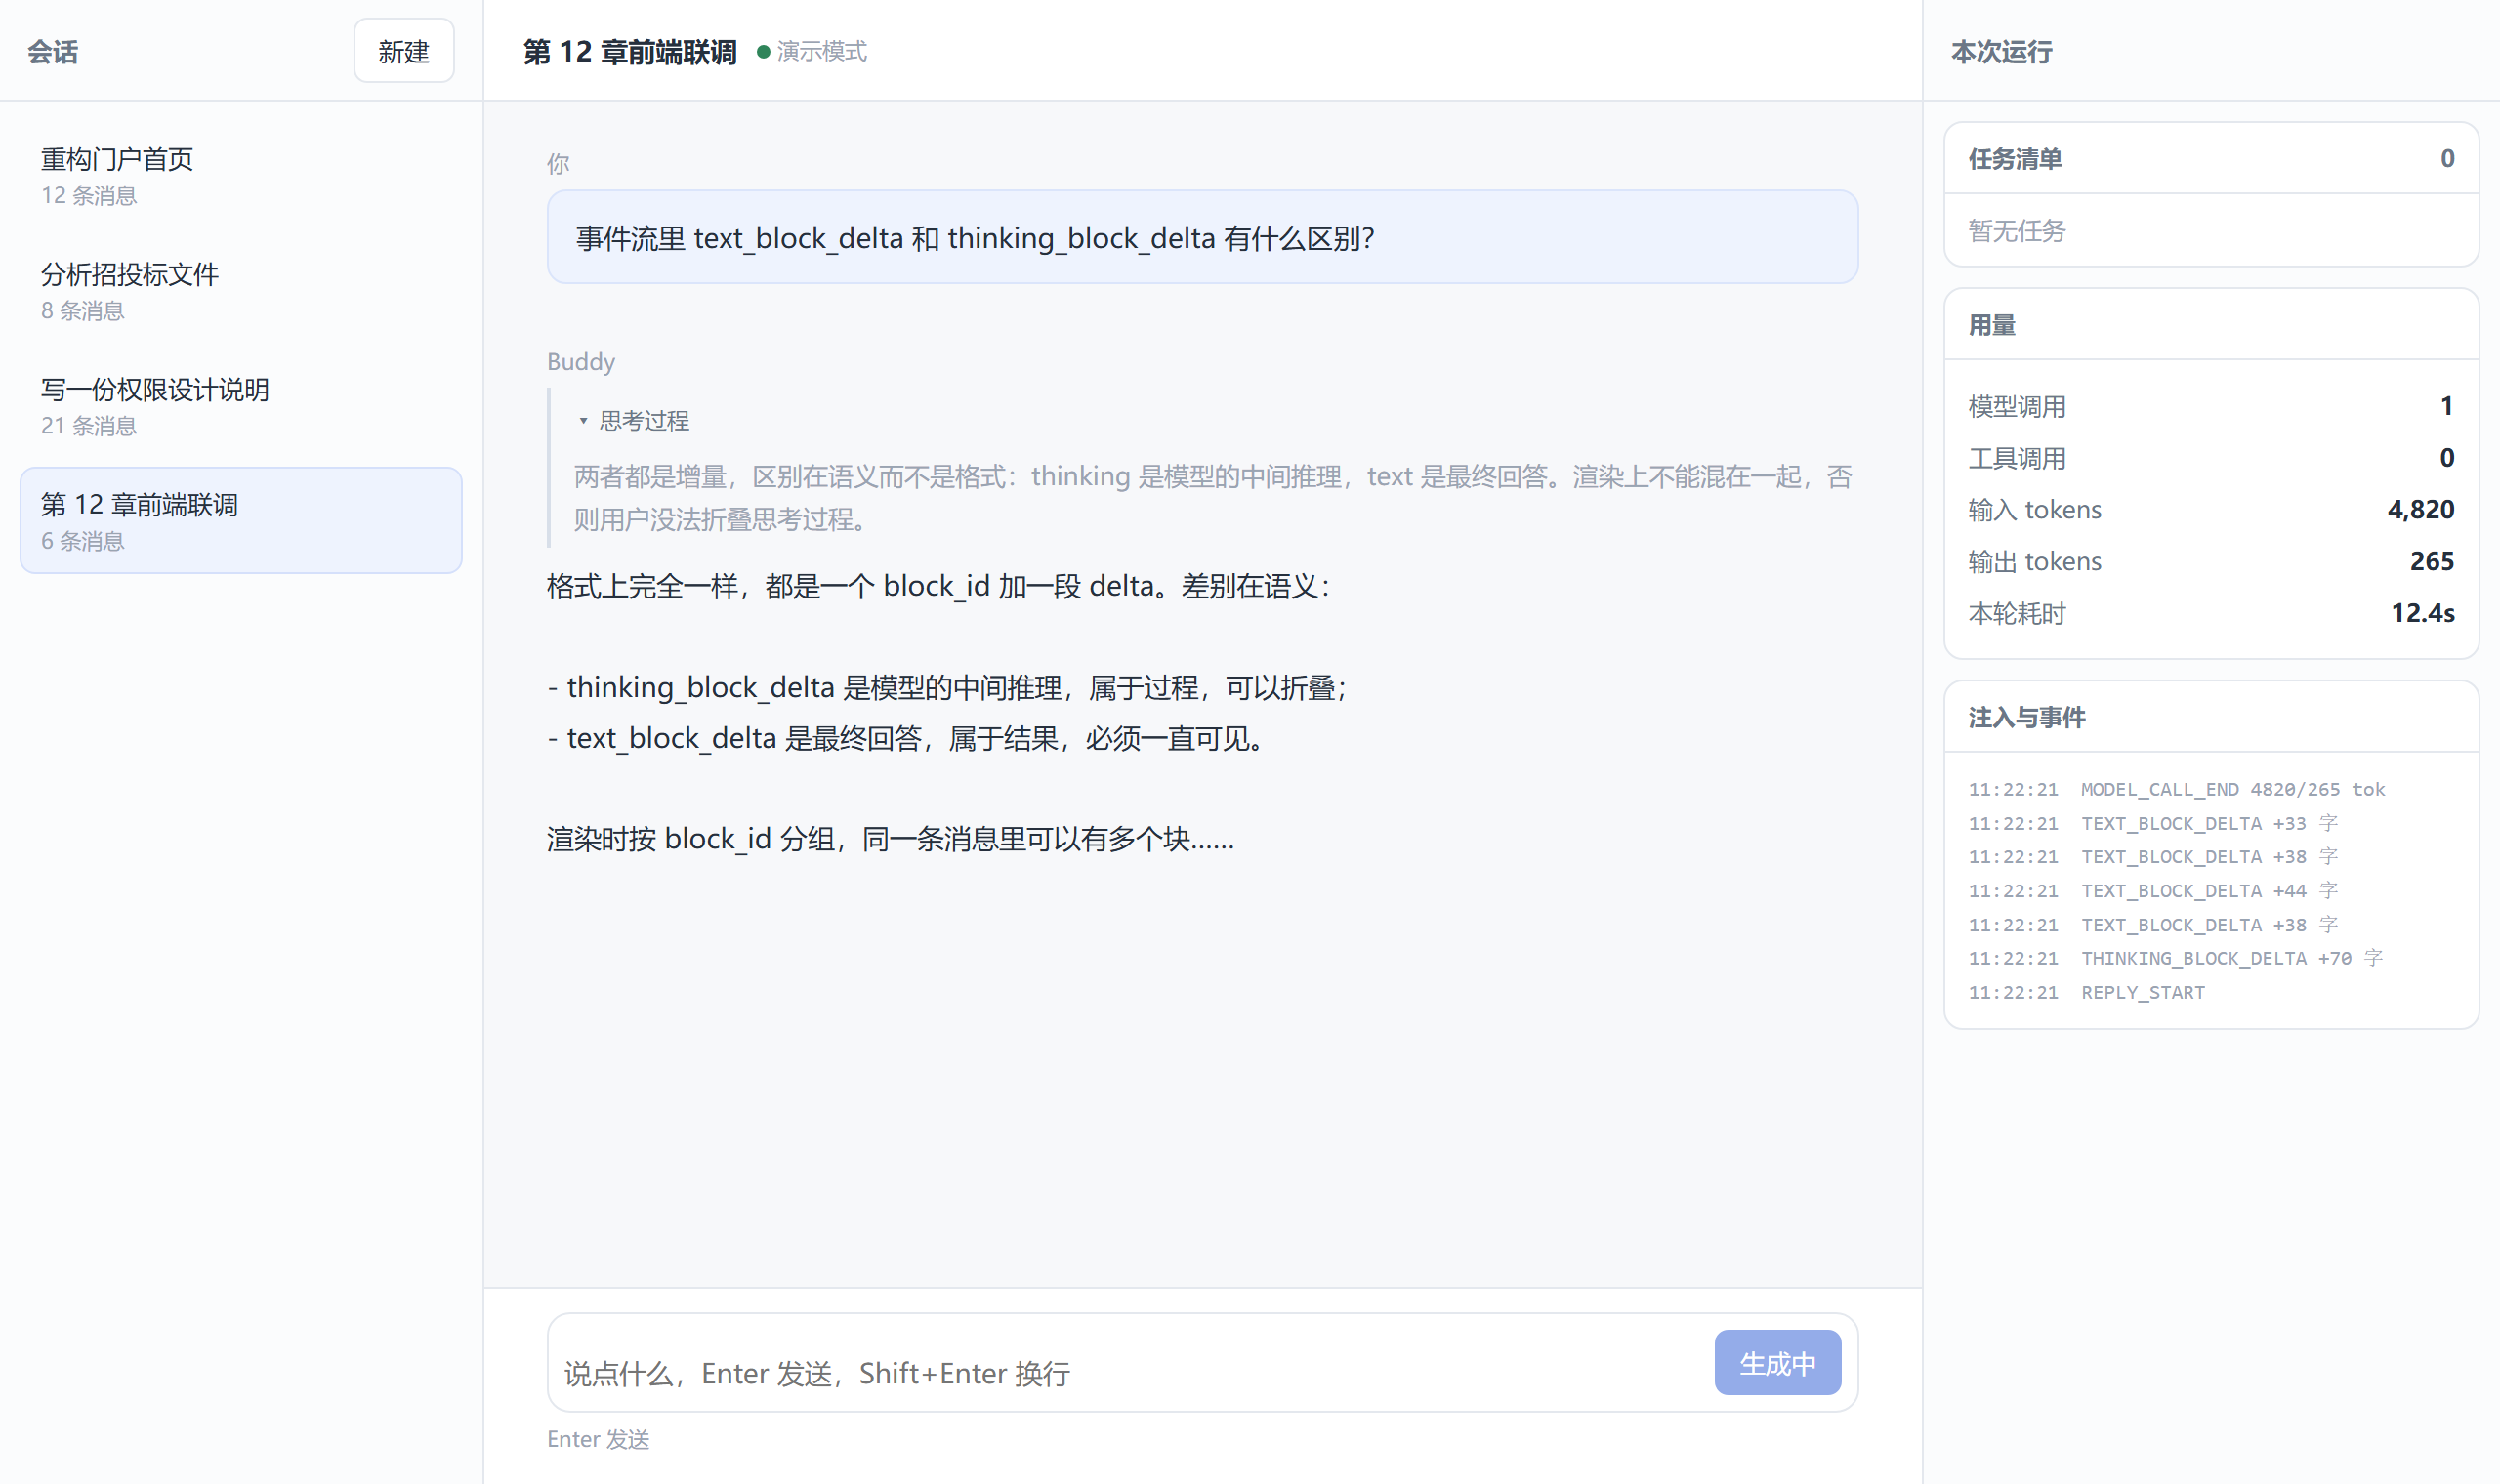Click the green 演示模式 status dot

[763, 52]
